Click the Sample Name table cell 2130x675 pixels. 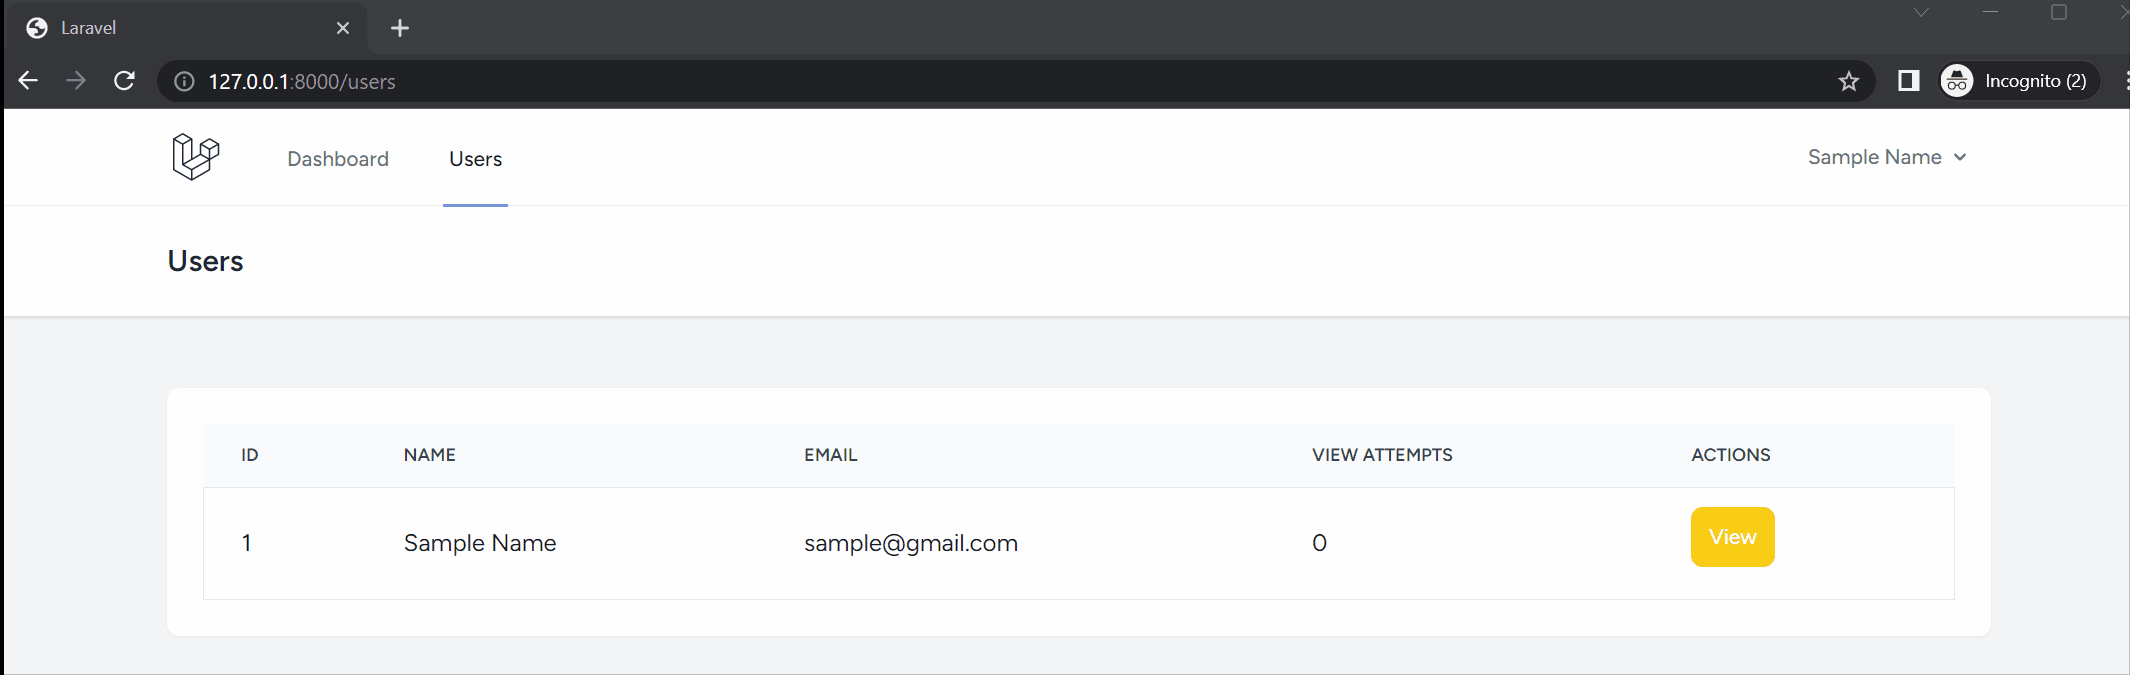click(x=480, y=543)
